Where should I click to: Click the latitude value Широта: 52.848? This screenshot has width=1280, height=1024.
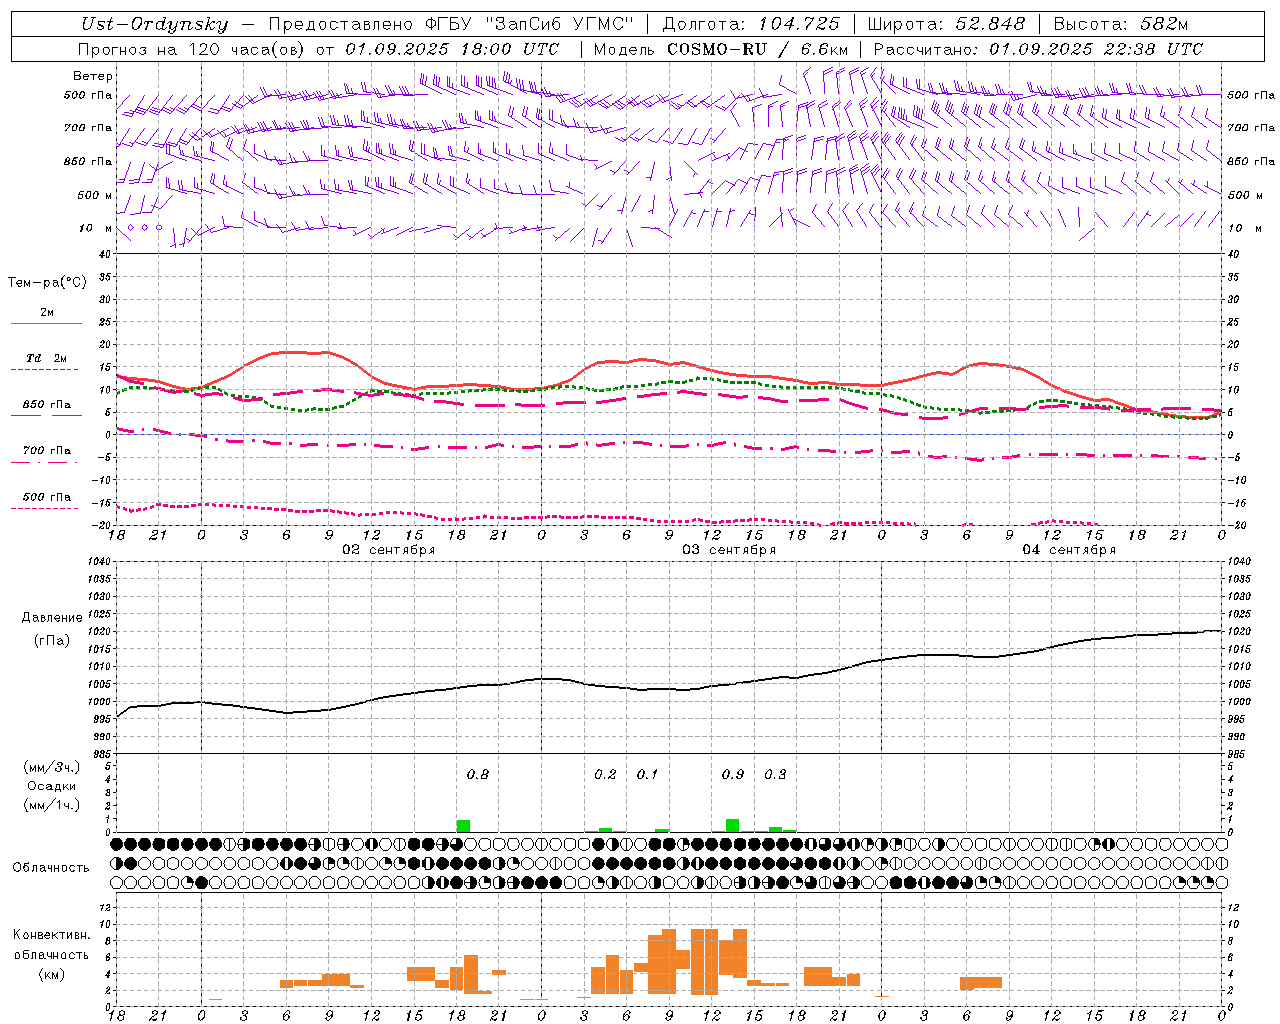click(946, 24)
